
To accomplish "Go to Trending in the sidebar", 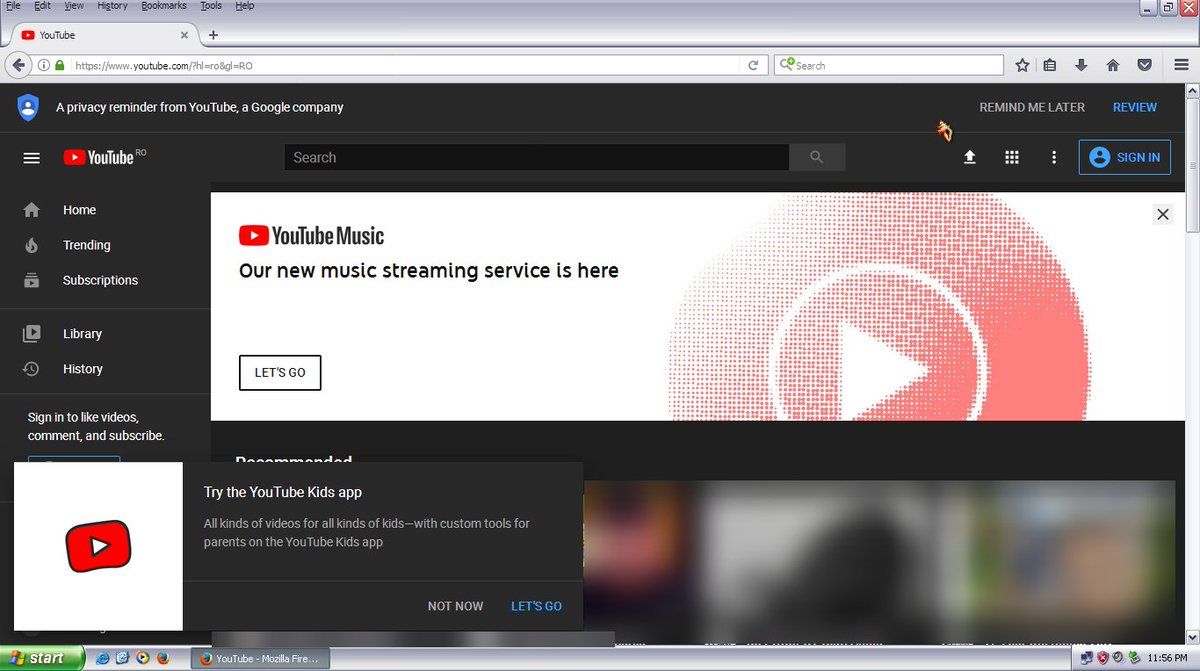I will tap(86, 245).
